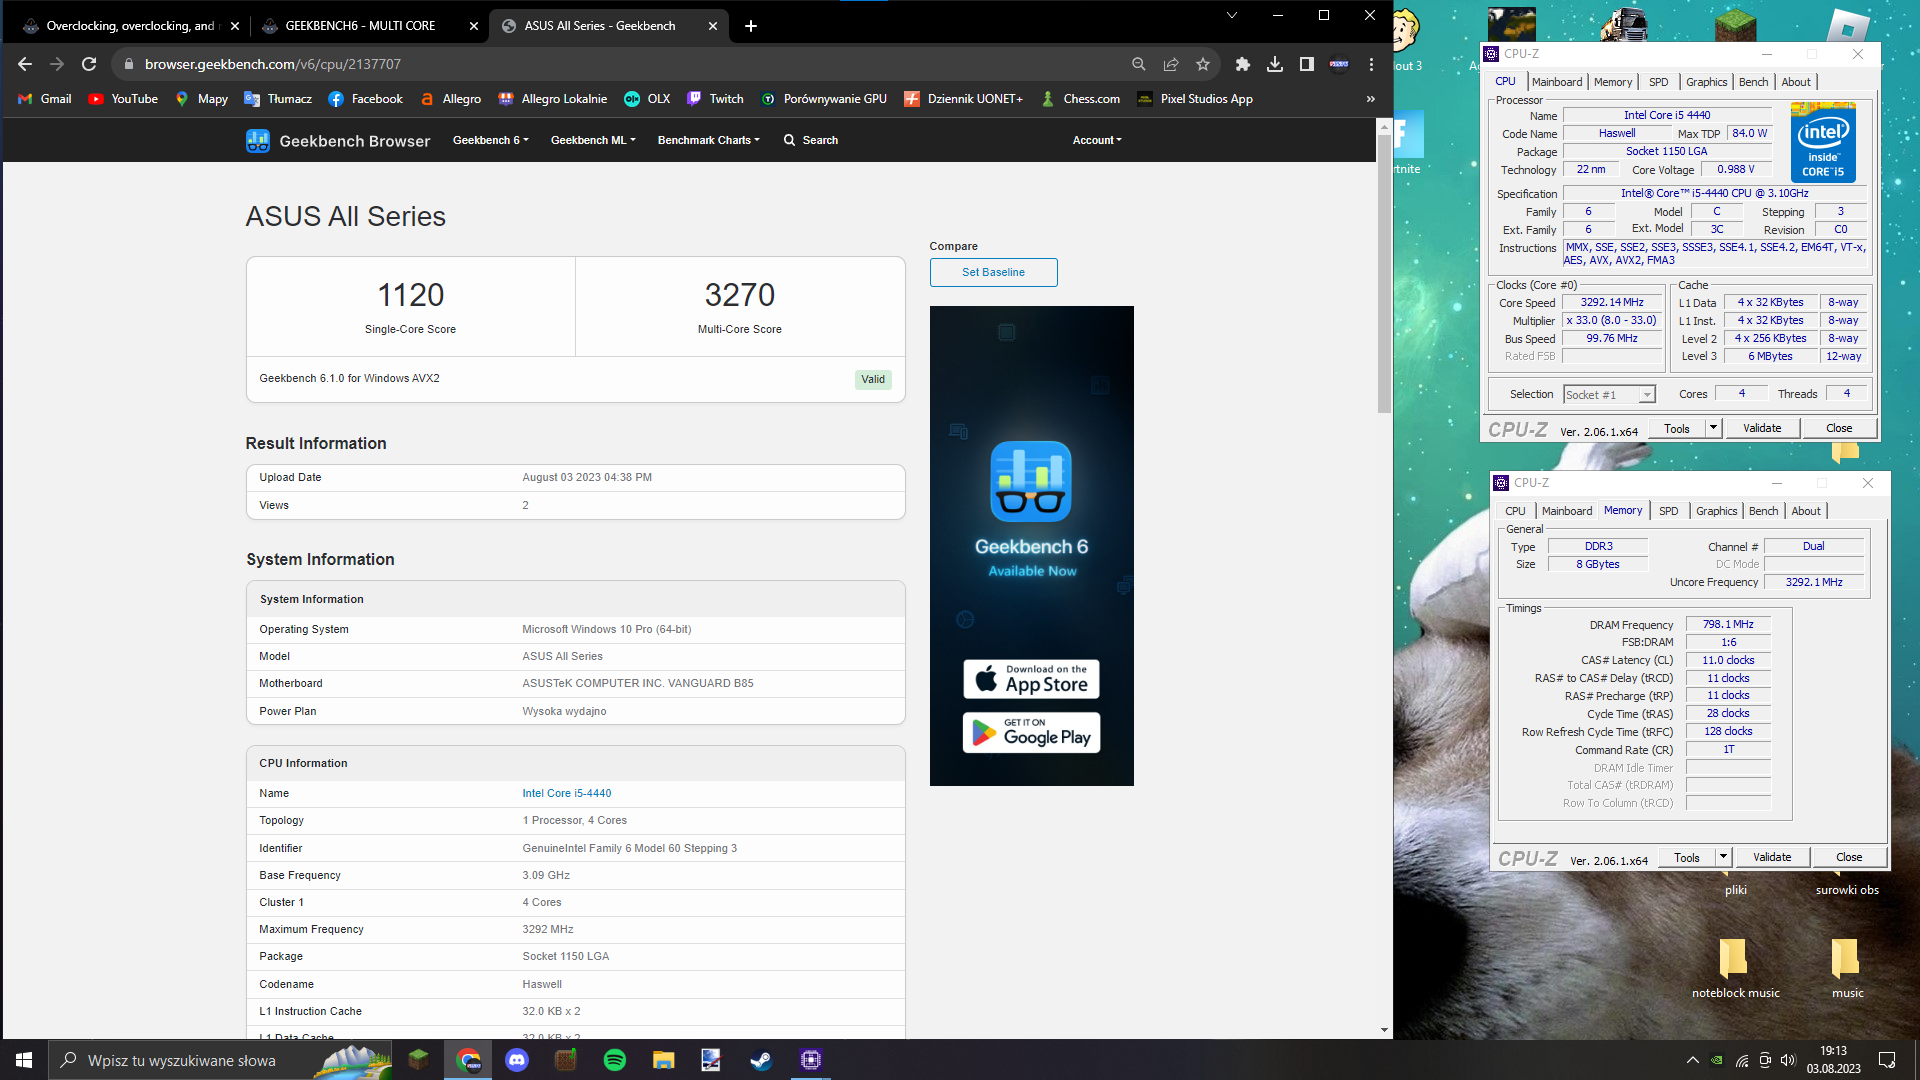Image resolution: width=1920 pixels, height=1080 pixels.
Task: Open the About tab in the bottom CPU-Z window
Action: coord(1805,511)
